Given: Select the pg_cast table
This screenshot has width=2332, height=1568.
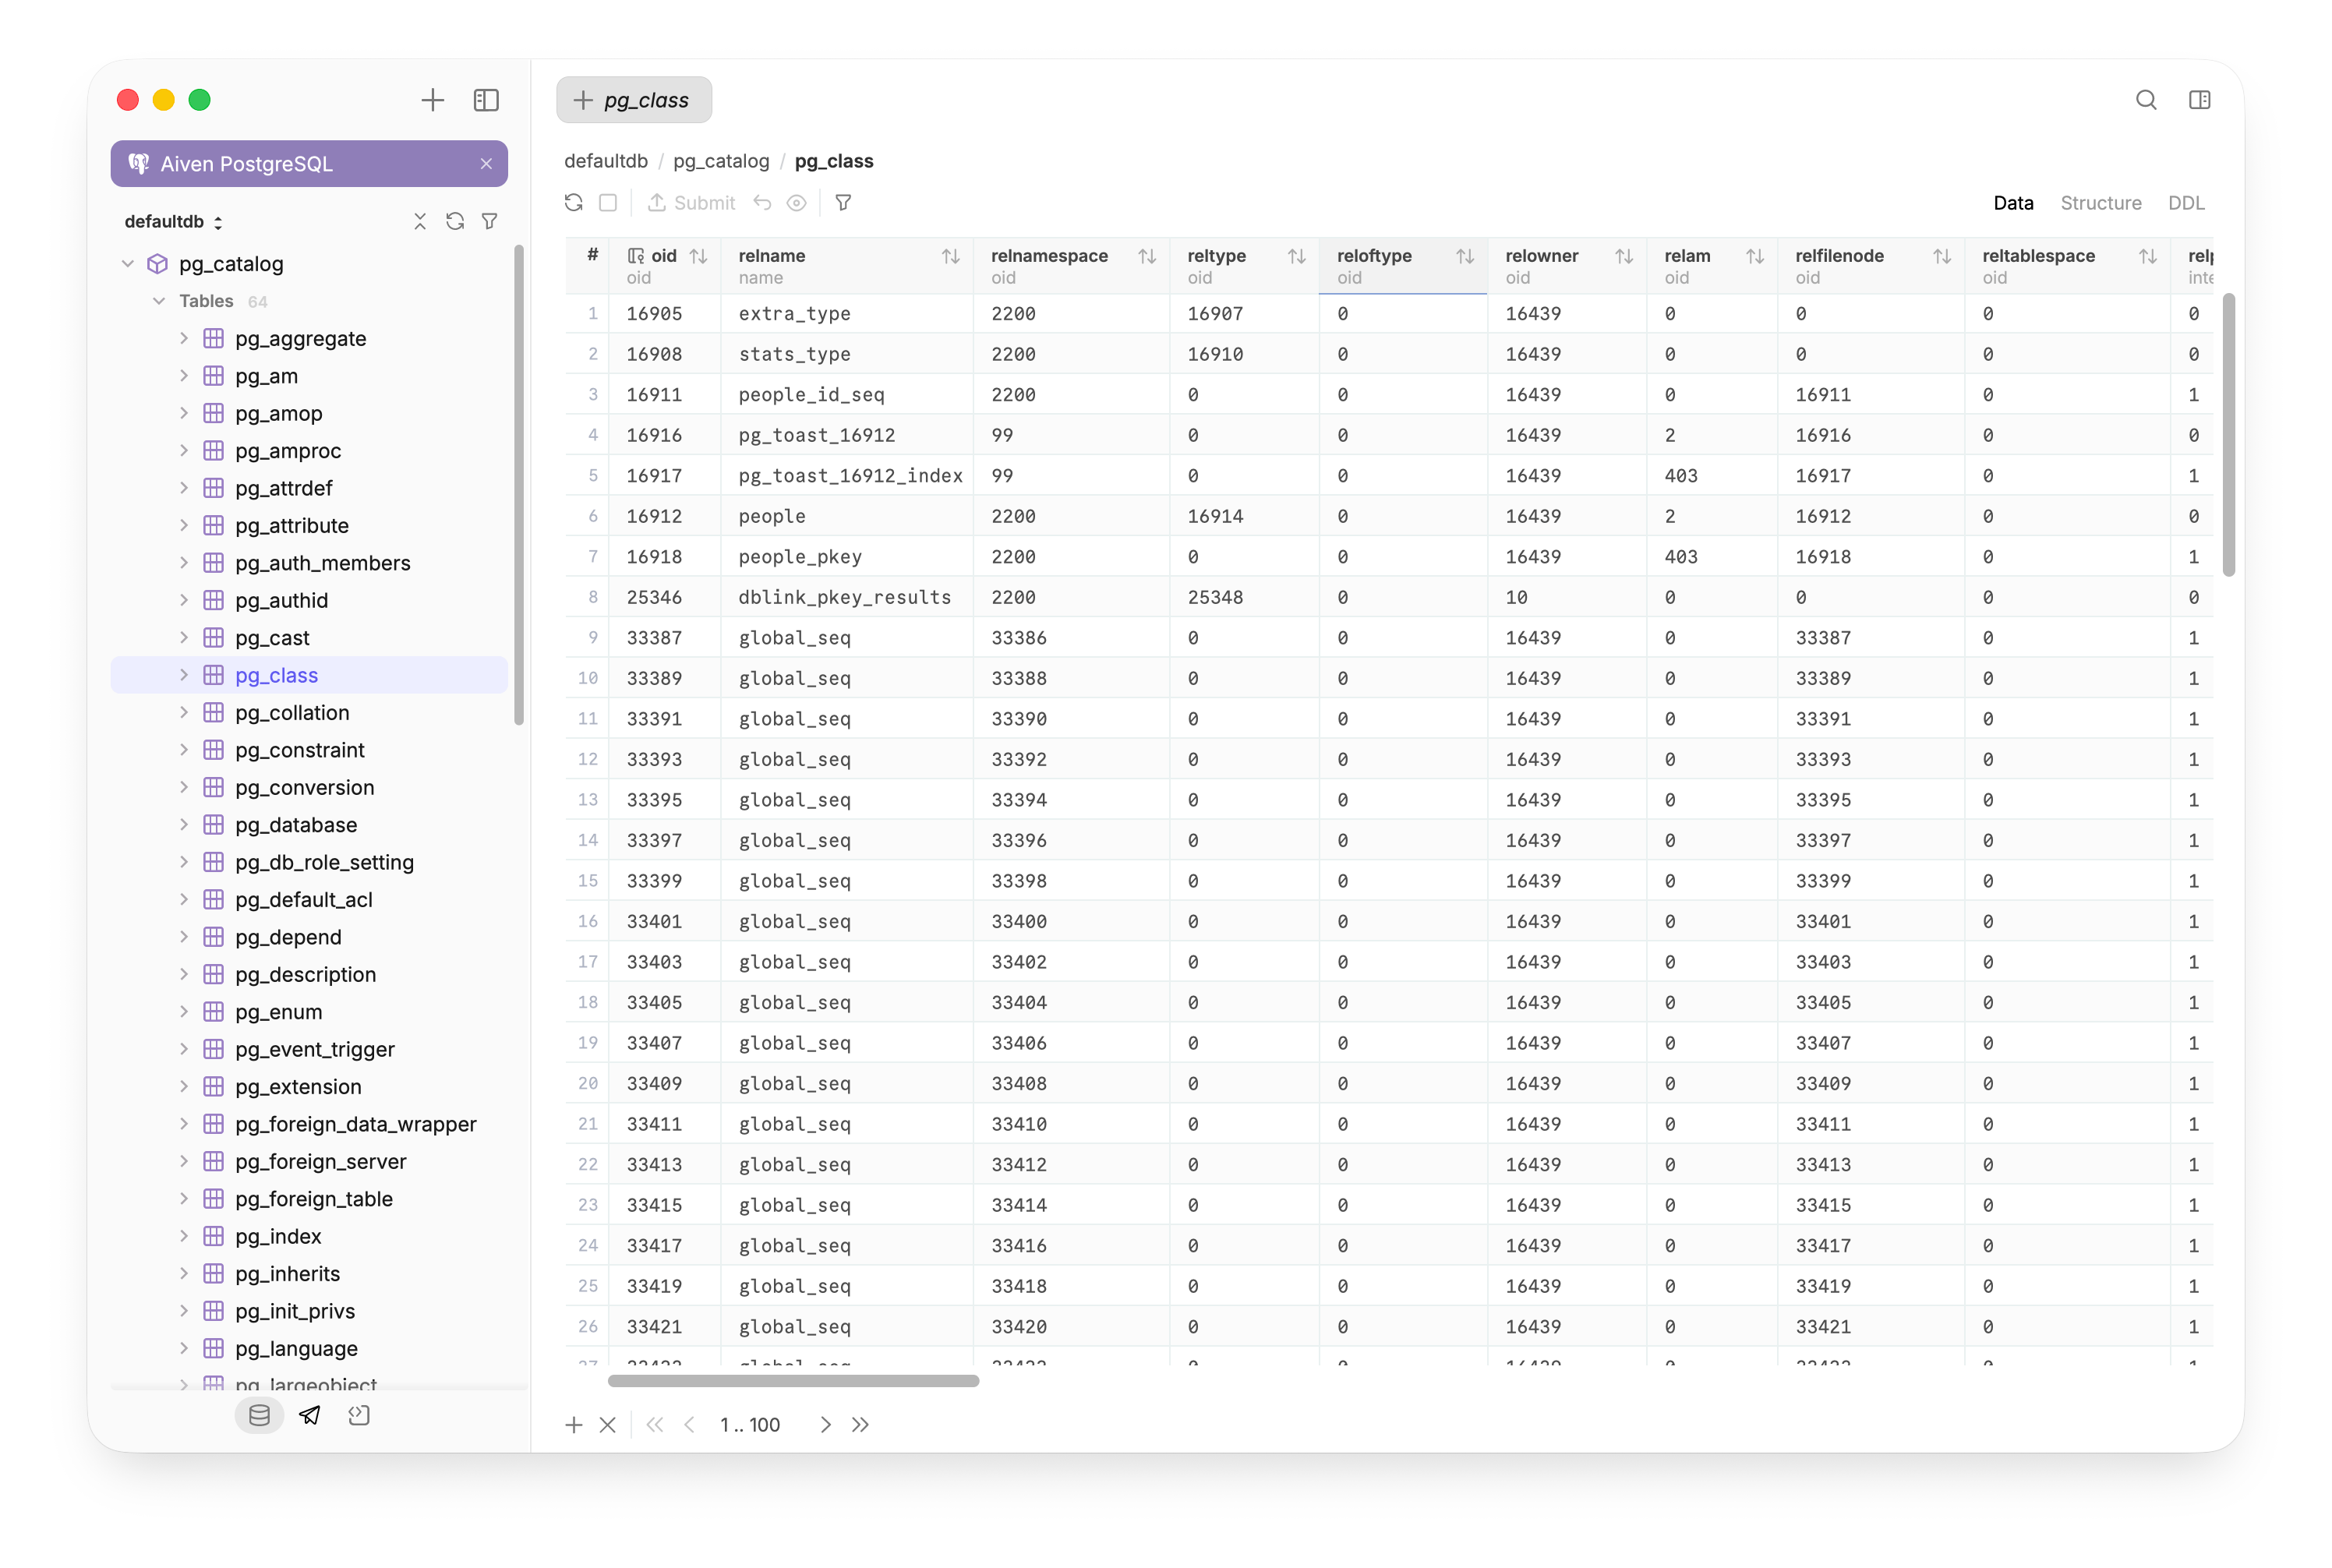Looking at the screenshot, I should (272, 638).
